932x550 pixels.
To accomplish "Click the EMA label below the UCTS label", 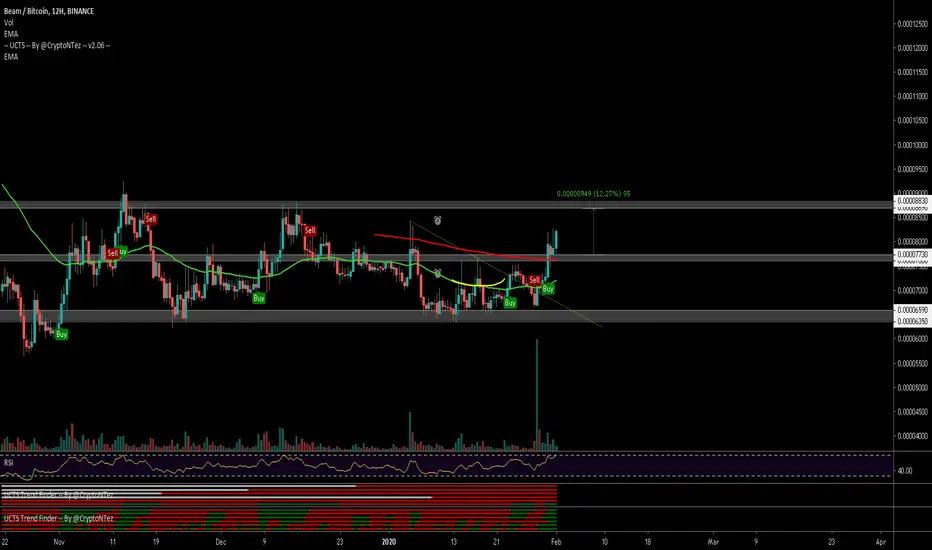I will click(x=11, y=56).
